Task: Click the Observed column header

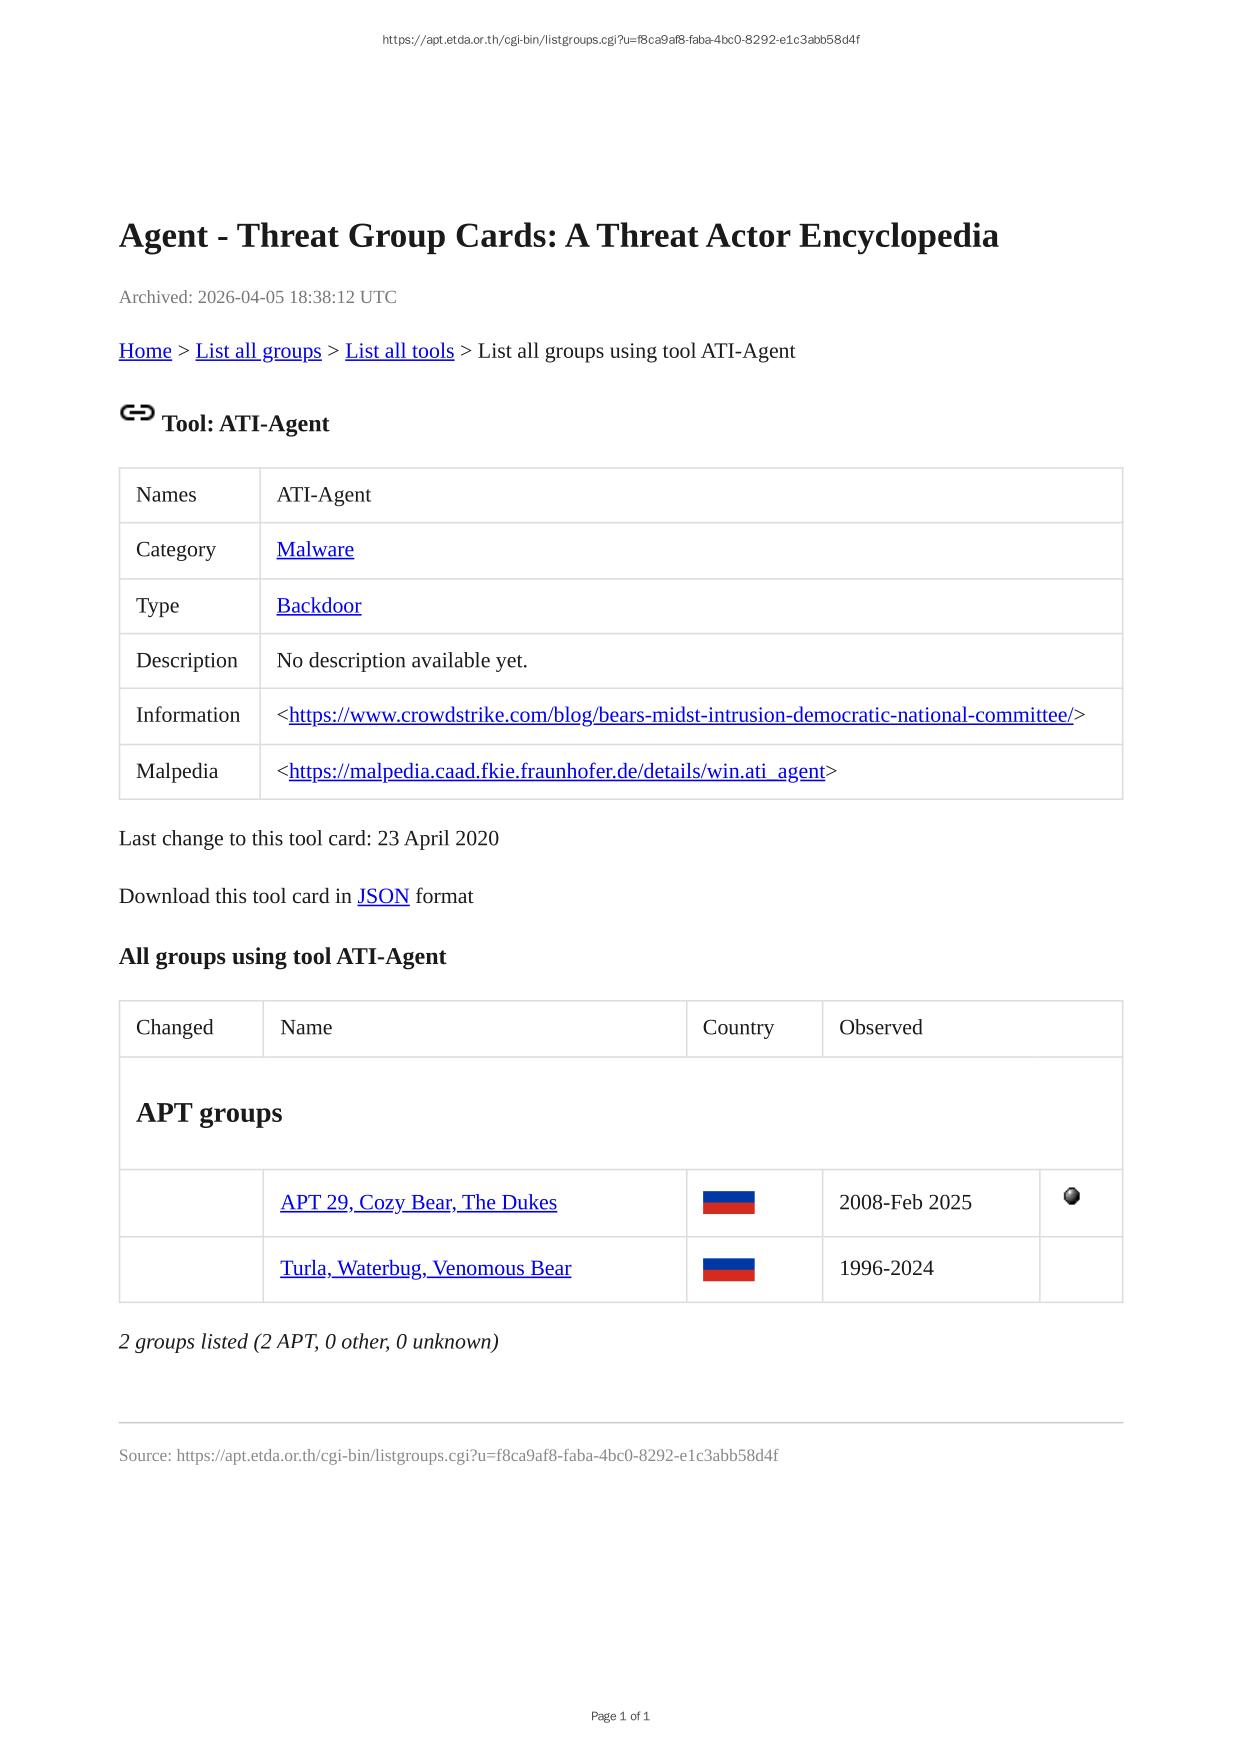Action: [880, 1028]
